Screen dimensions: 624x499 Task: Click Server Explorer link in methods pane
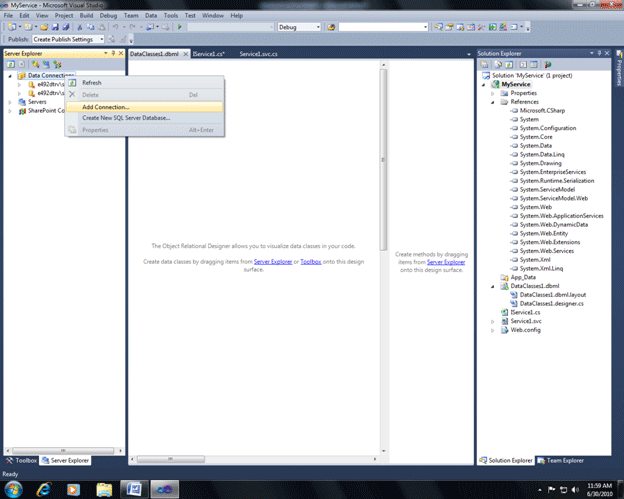[446, 262]
